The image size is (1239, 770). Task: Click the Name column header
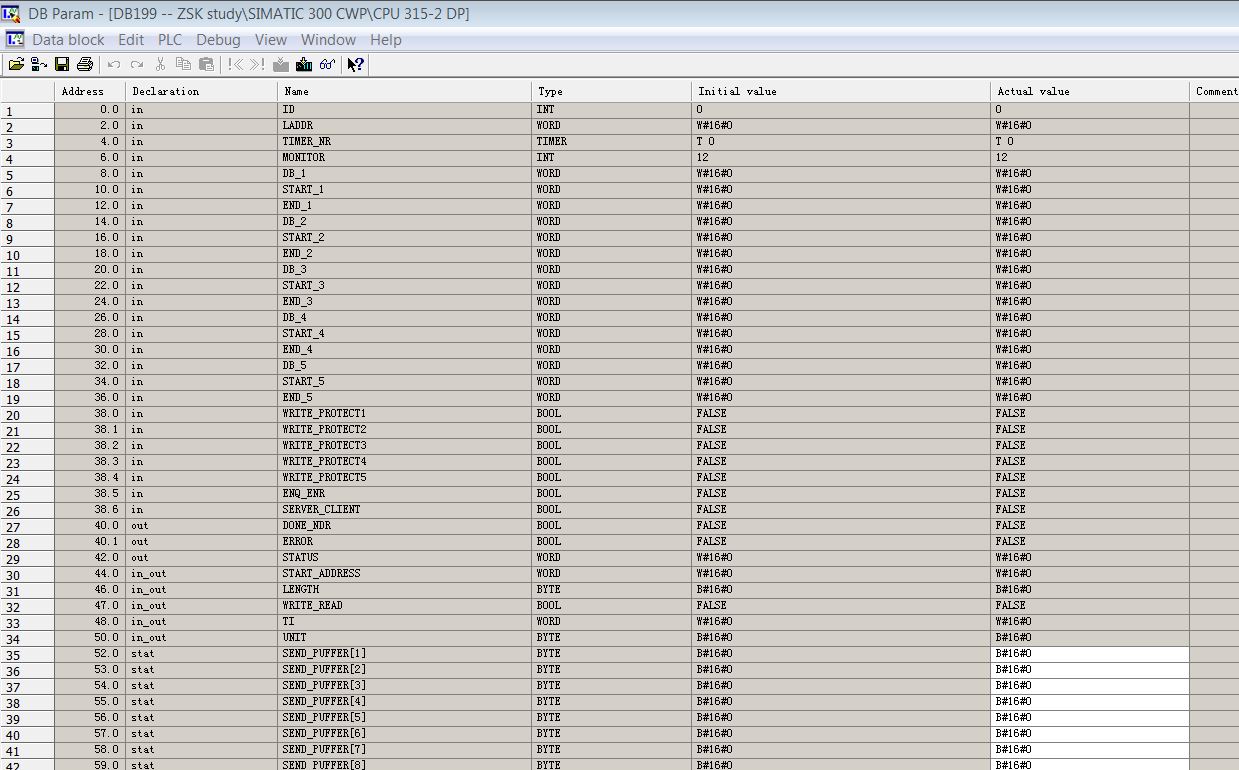404,91
